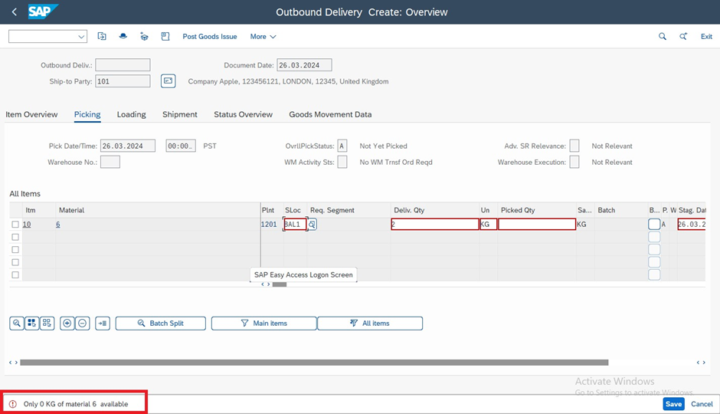Toggle batch checkbox in fourth row

pos(654,262)
